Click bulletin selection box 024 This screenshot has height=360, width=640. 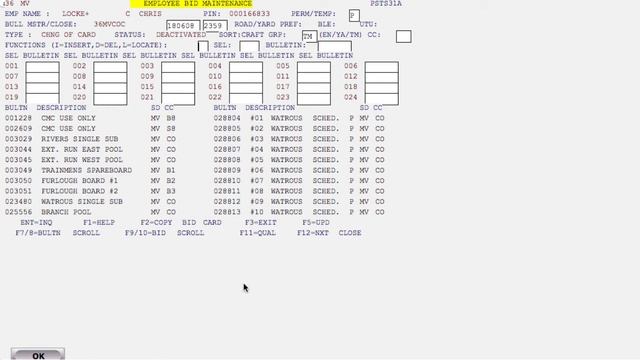click(382, 98)
